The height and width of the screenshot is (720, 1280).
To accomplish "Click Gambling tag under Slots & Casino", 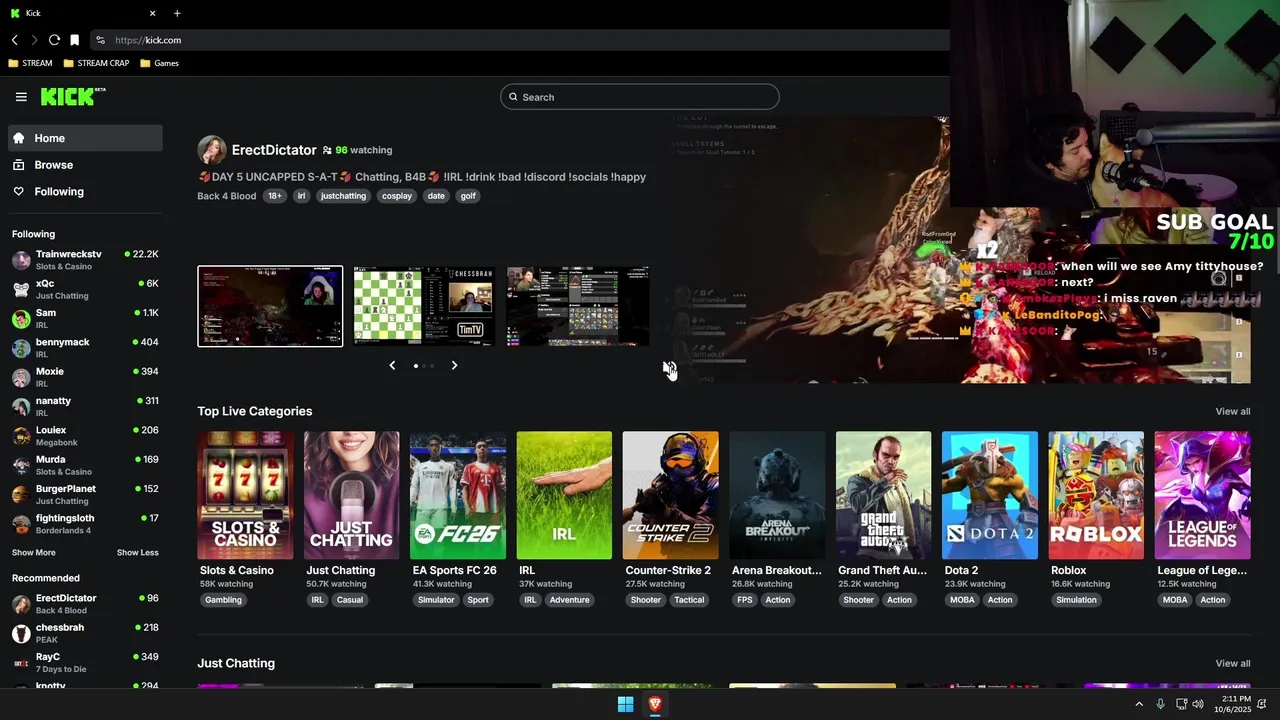I will (223, 600).
